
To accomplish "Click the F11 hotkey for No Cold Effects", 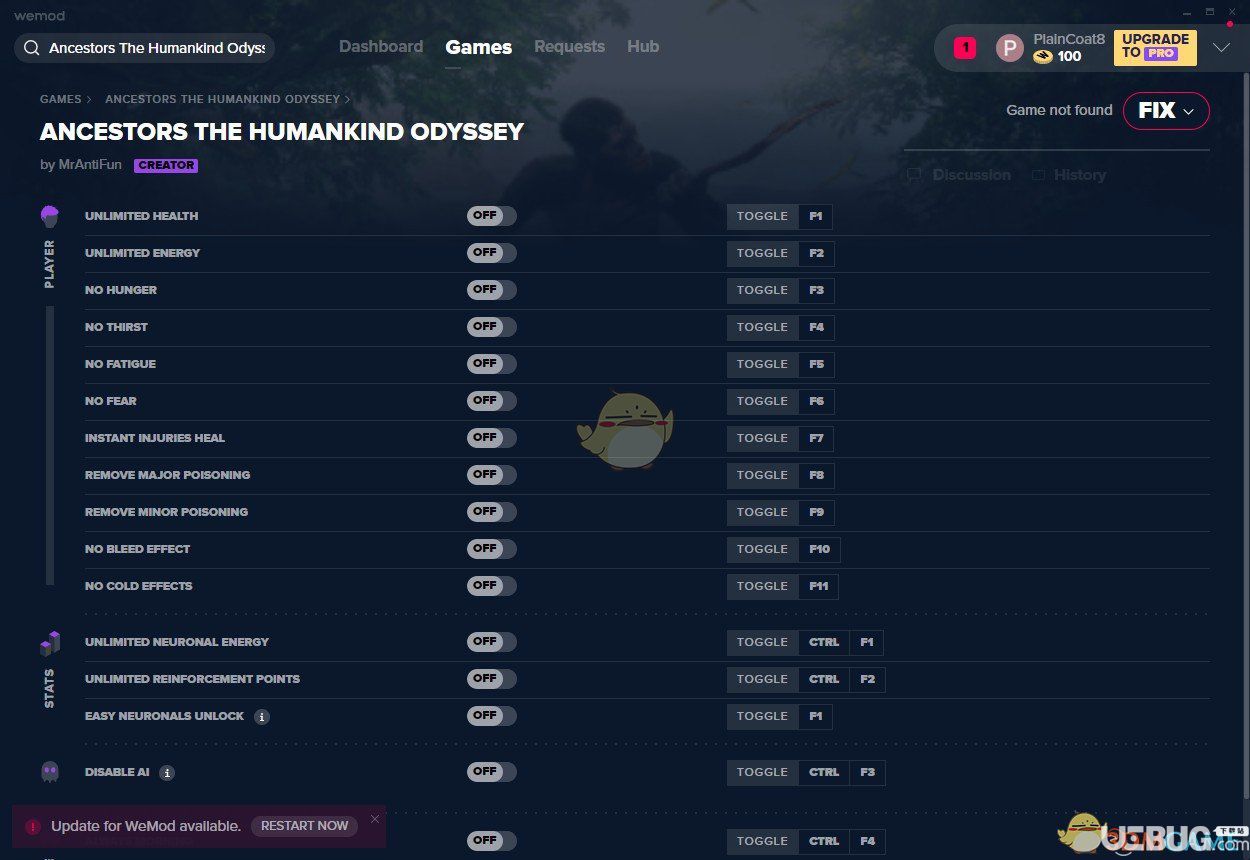I will point(819,586).
